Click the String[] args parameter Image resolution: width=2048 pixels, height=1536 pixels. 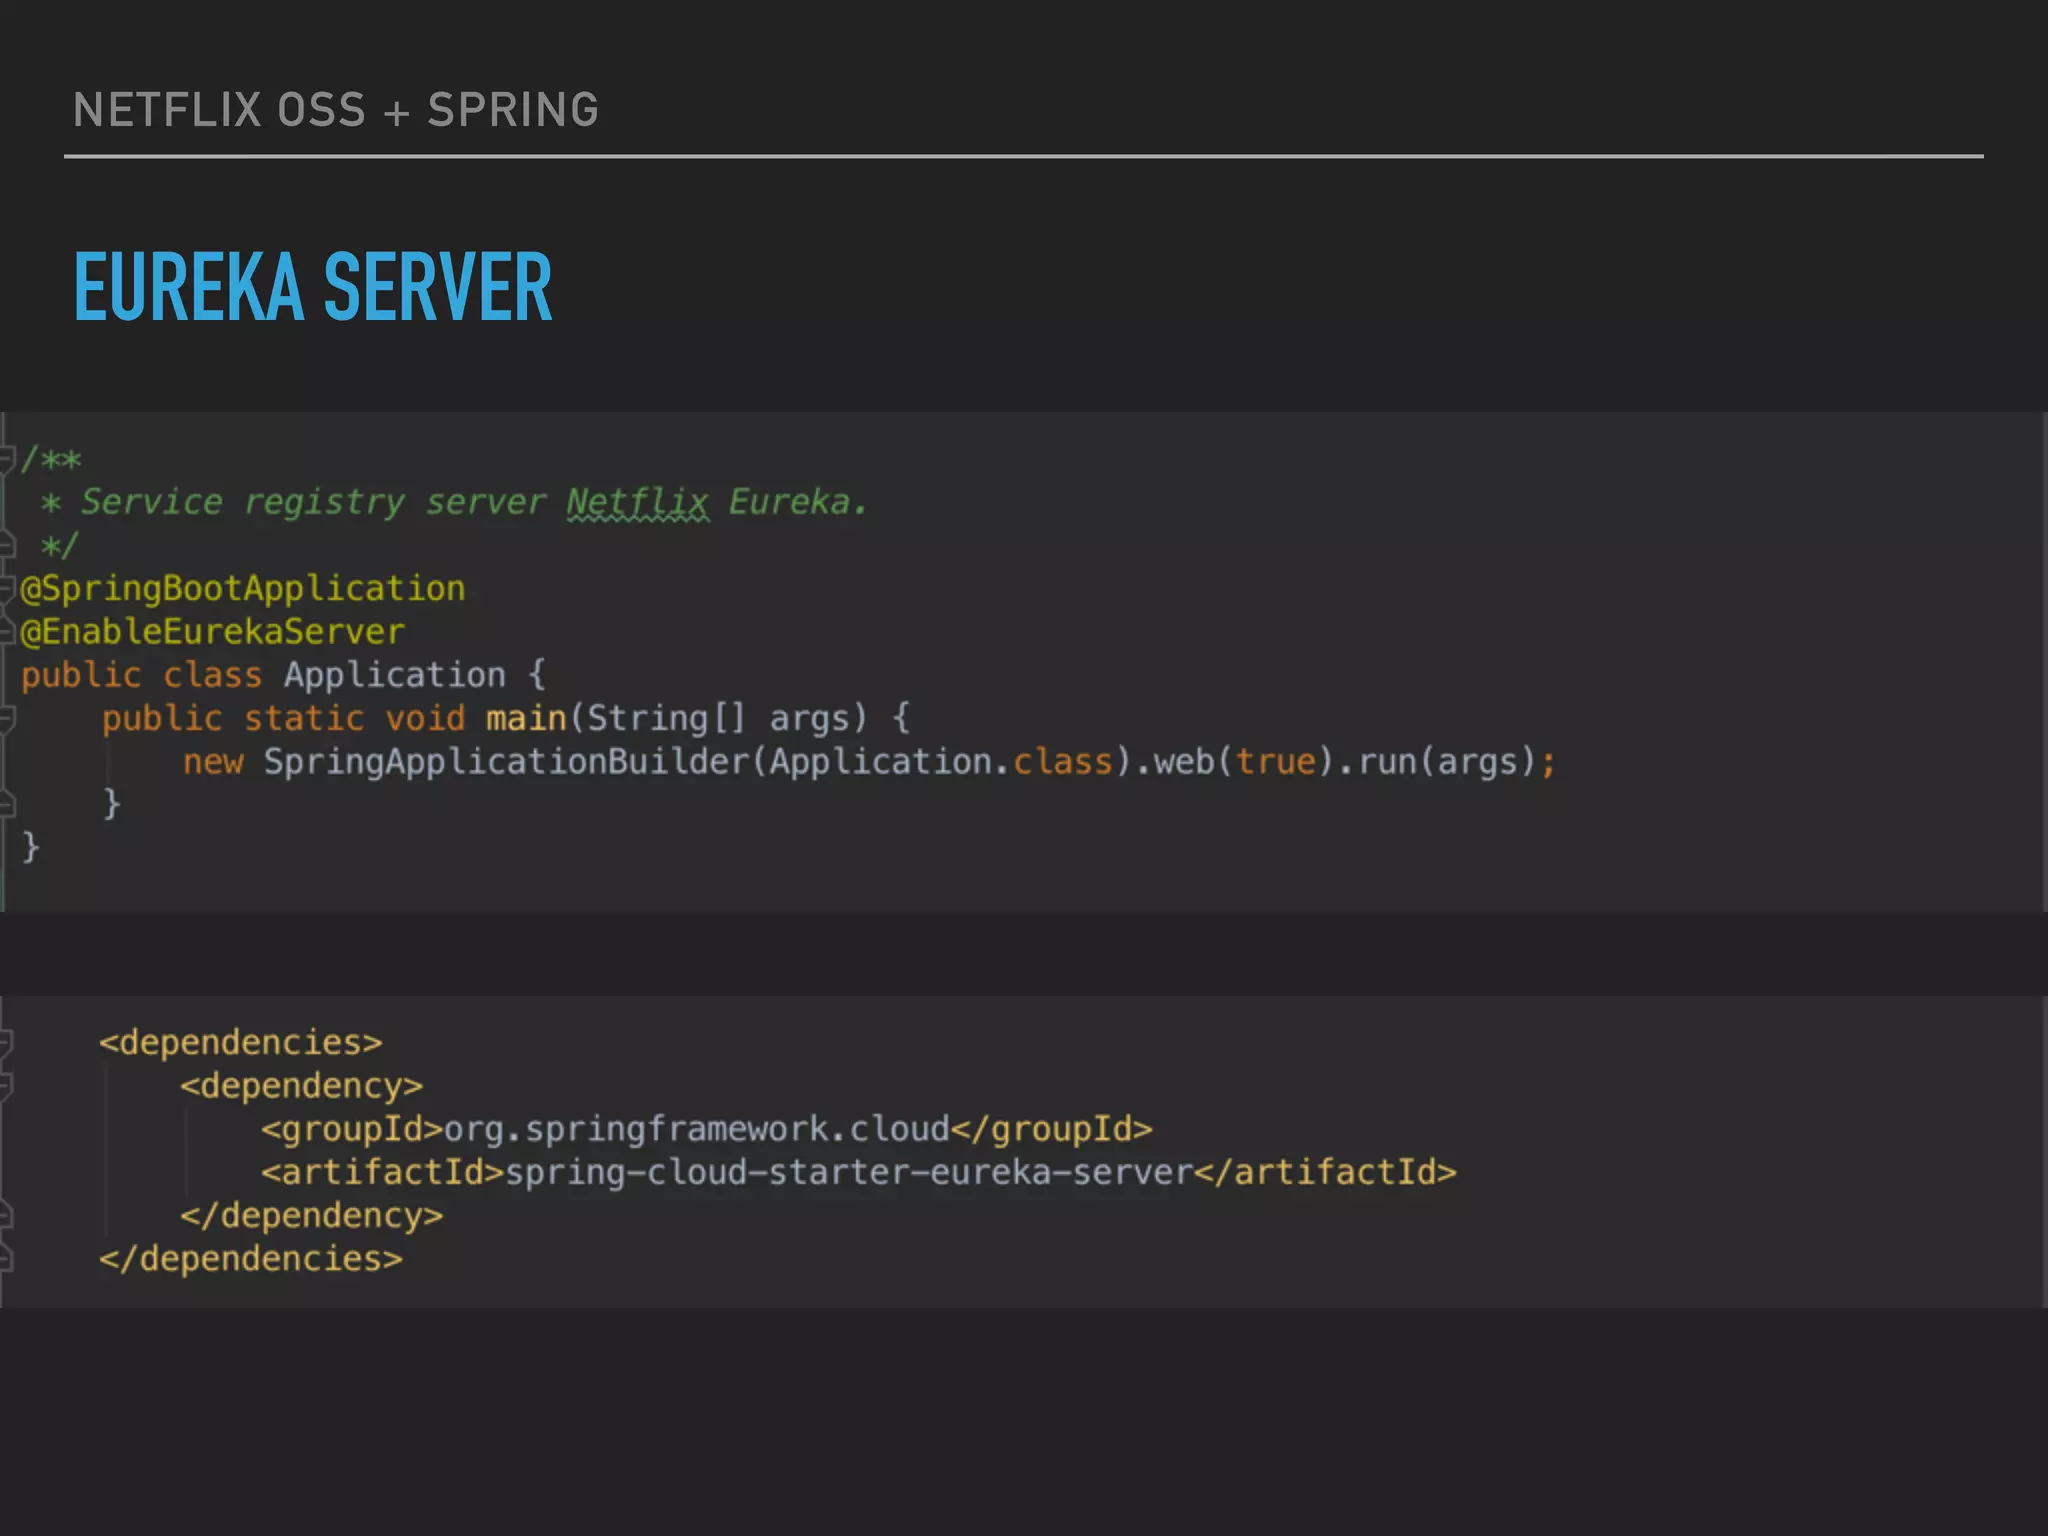[719, 718]
